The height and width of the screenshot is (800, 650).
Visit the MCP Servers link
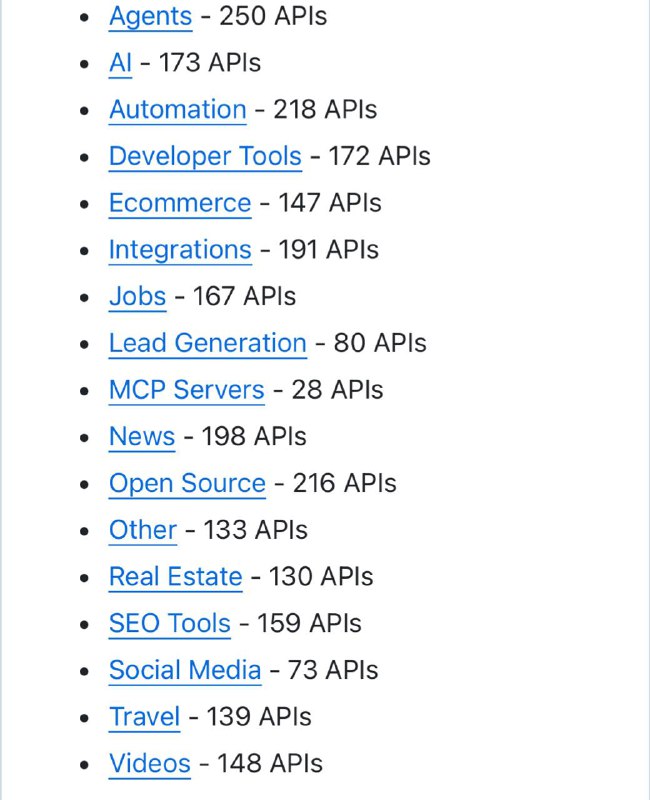(x=186, y=390)
